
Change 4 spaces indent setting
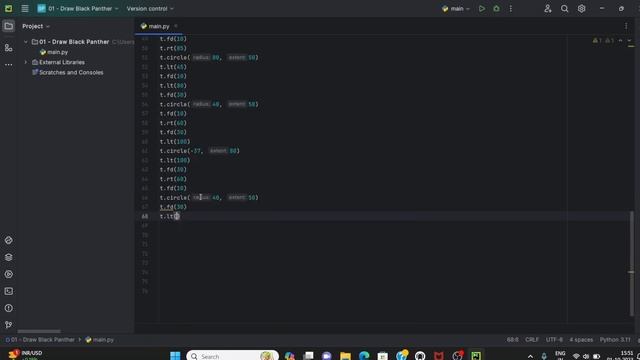click(581, 340)
